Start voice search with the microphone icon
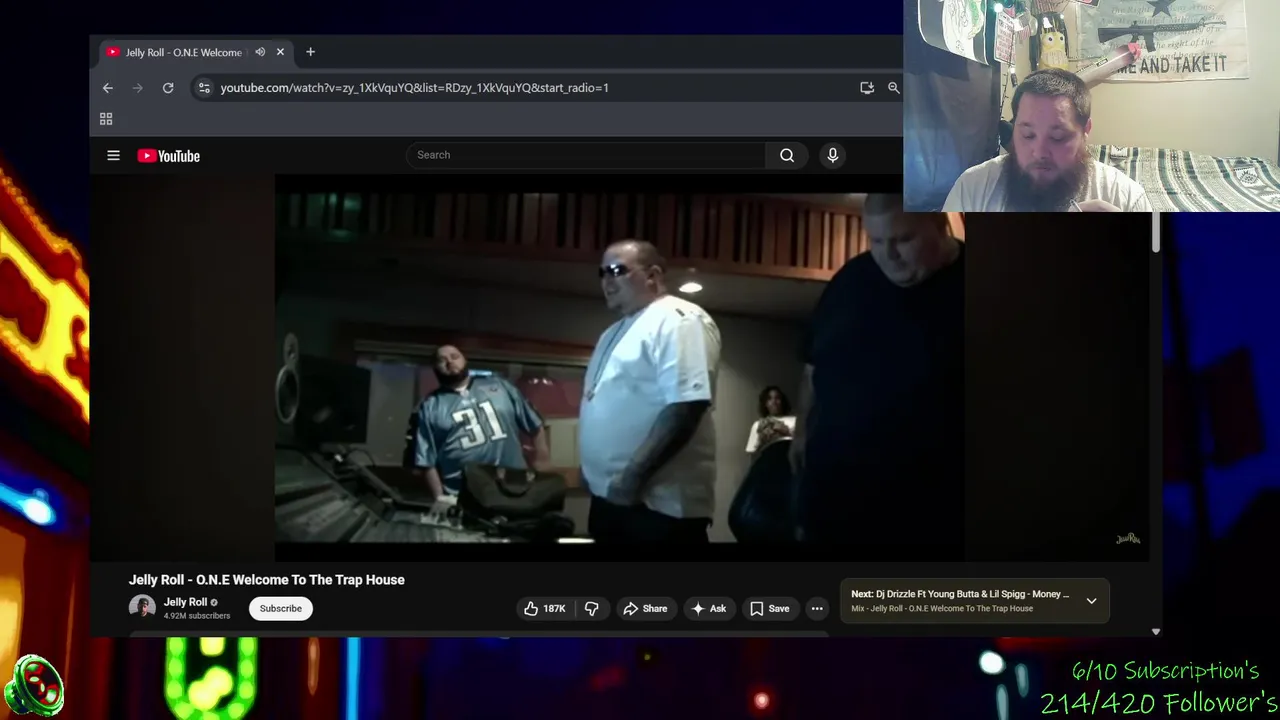Viewport: 1280px width, 720px height. pyautogui.click(x=832, y=155)
